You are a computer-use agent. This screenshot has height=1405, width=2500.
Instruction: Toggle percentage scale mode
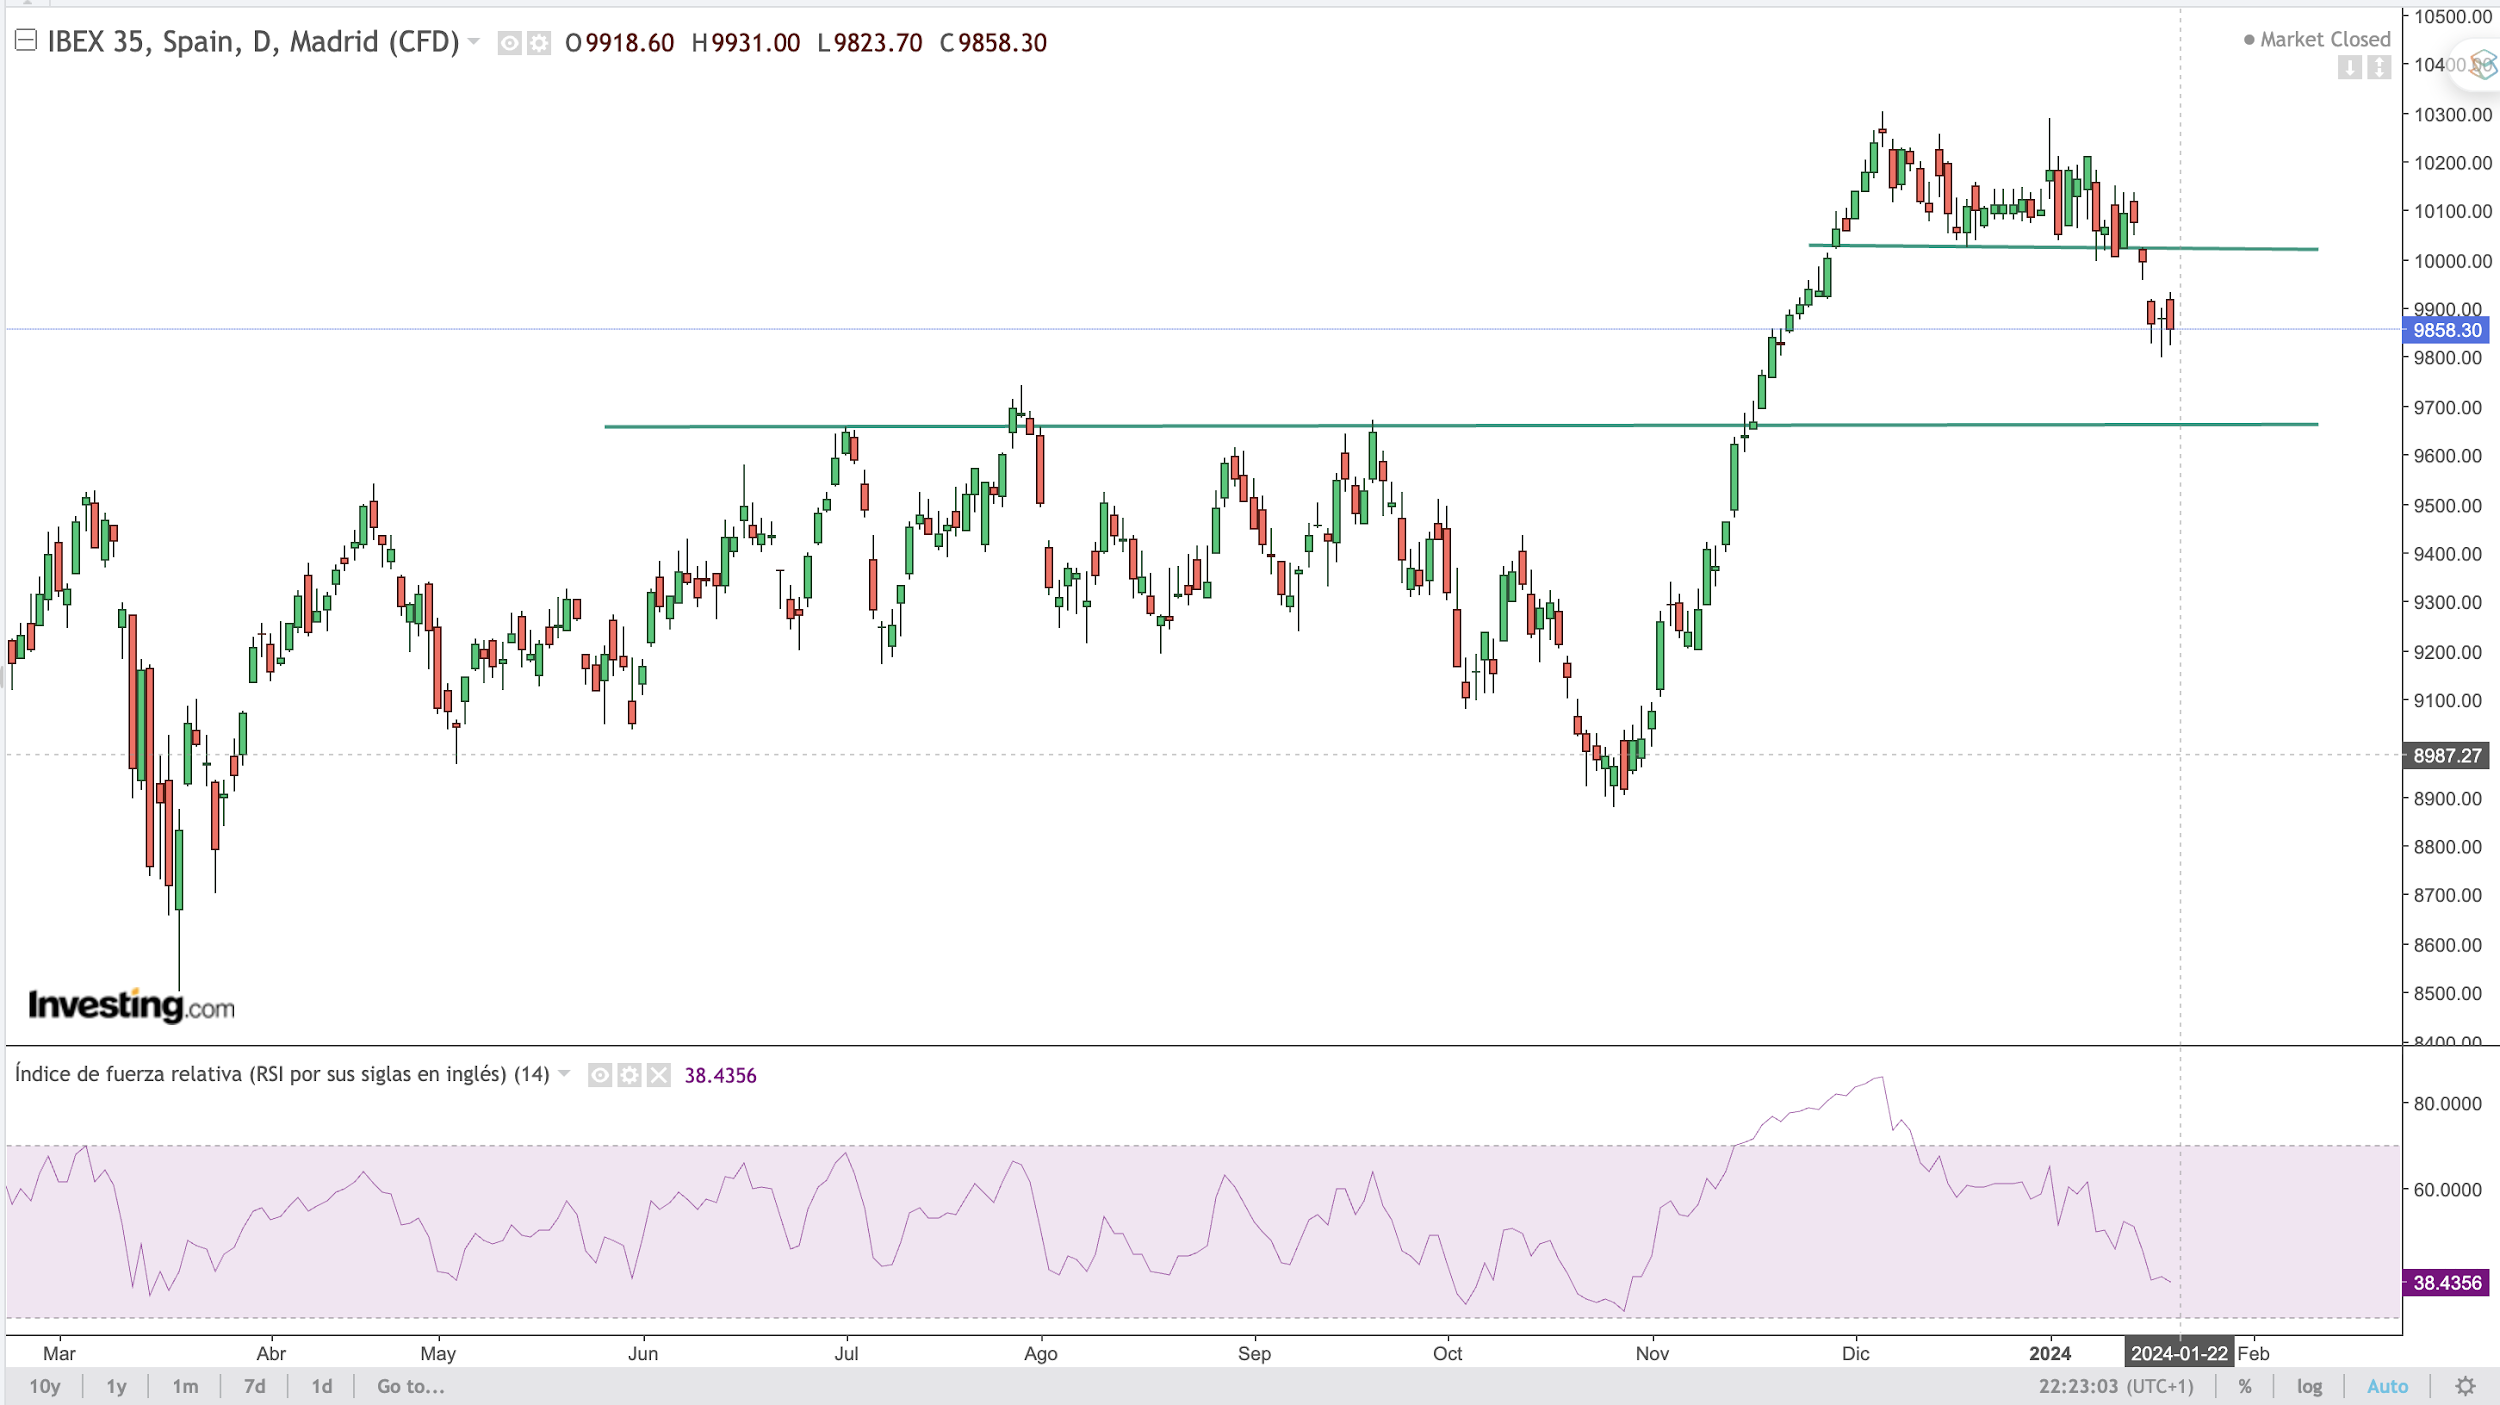coord(2245,1386)
